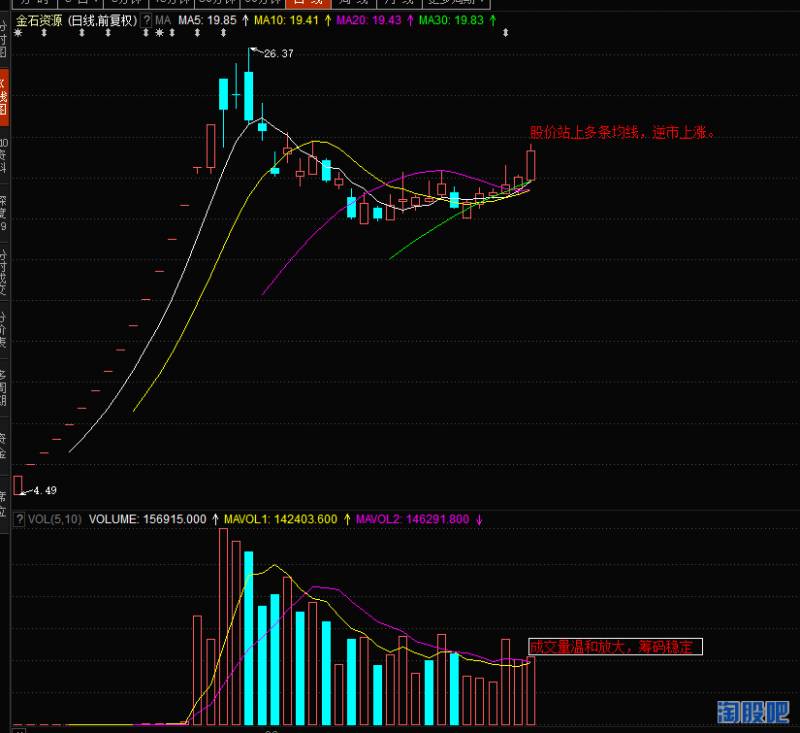
Task: Click the 4.49 low price label
Action: tap(45, 491)
